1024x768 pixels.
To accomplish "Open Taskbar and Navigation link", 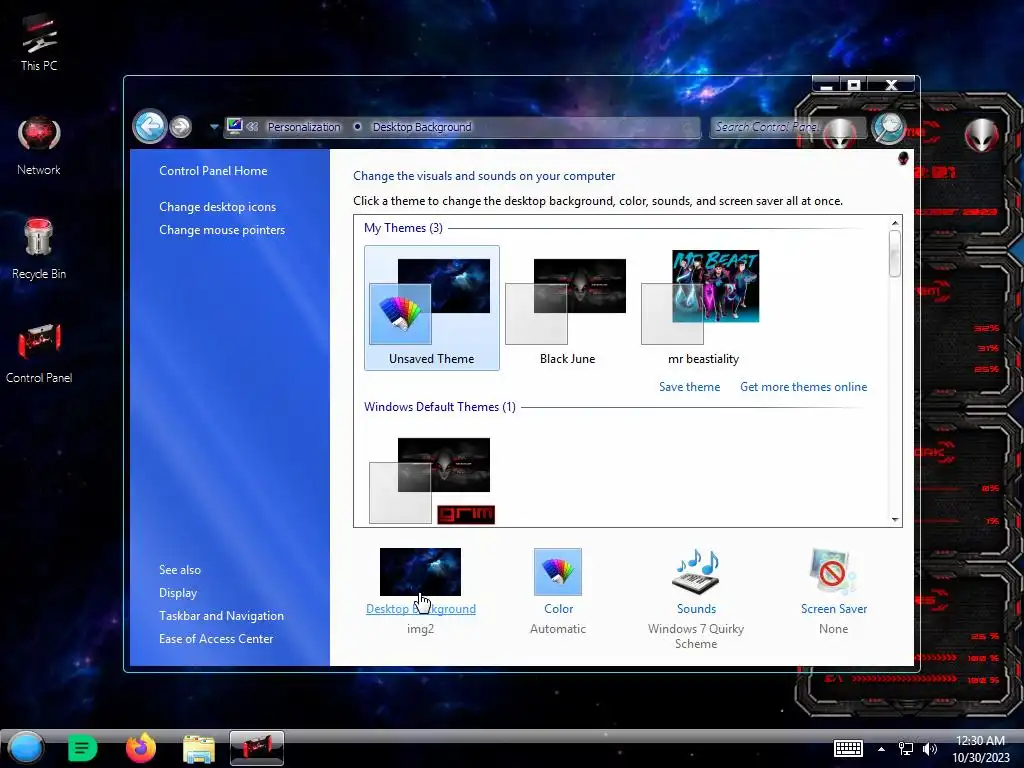I will (221, 616).
